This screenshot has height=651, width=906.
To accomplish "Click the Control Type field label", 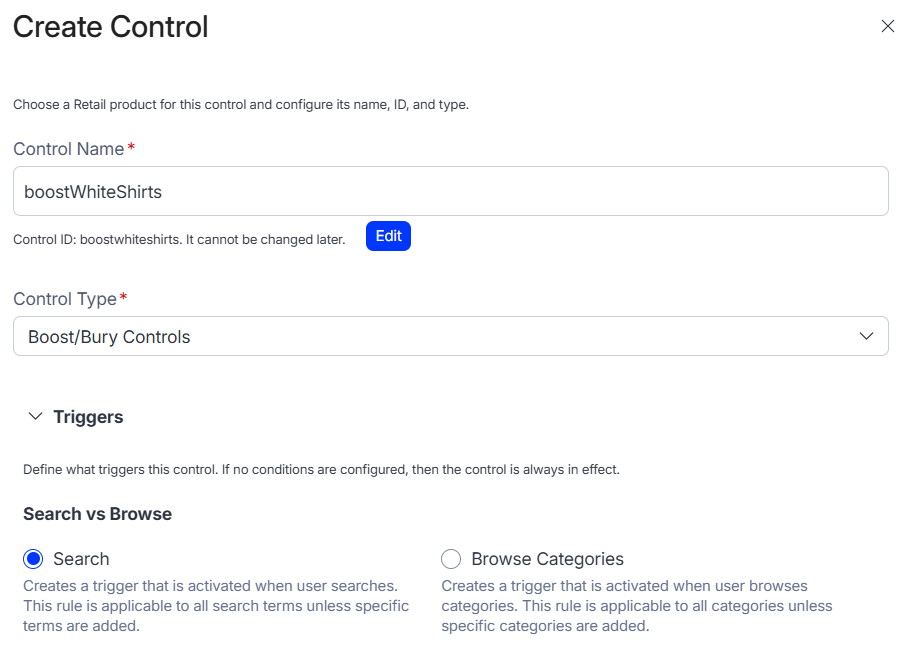I will coord(65,299).
